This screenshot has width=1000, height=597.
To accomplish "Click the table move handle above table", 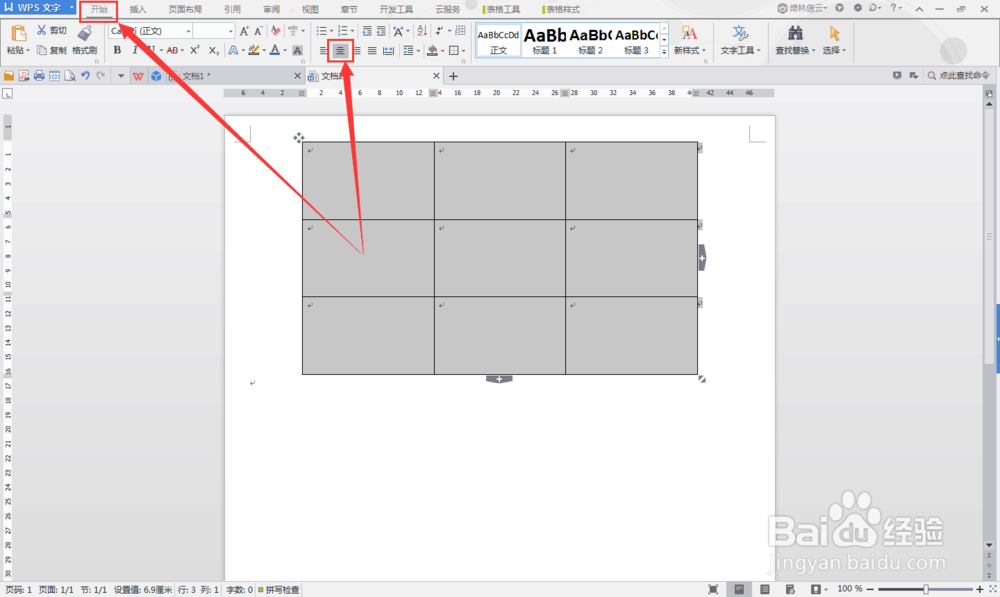I will 298,137.
